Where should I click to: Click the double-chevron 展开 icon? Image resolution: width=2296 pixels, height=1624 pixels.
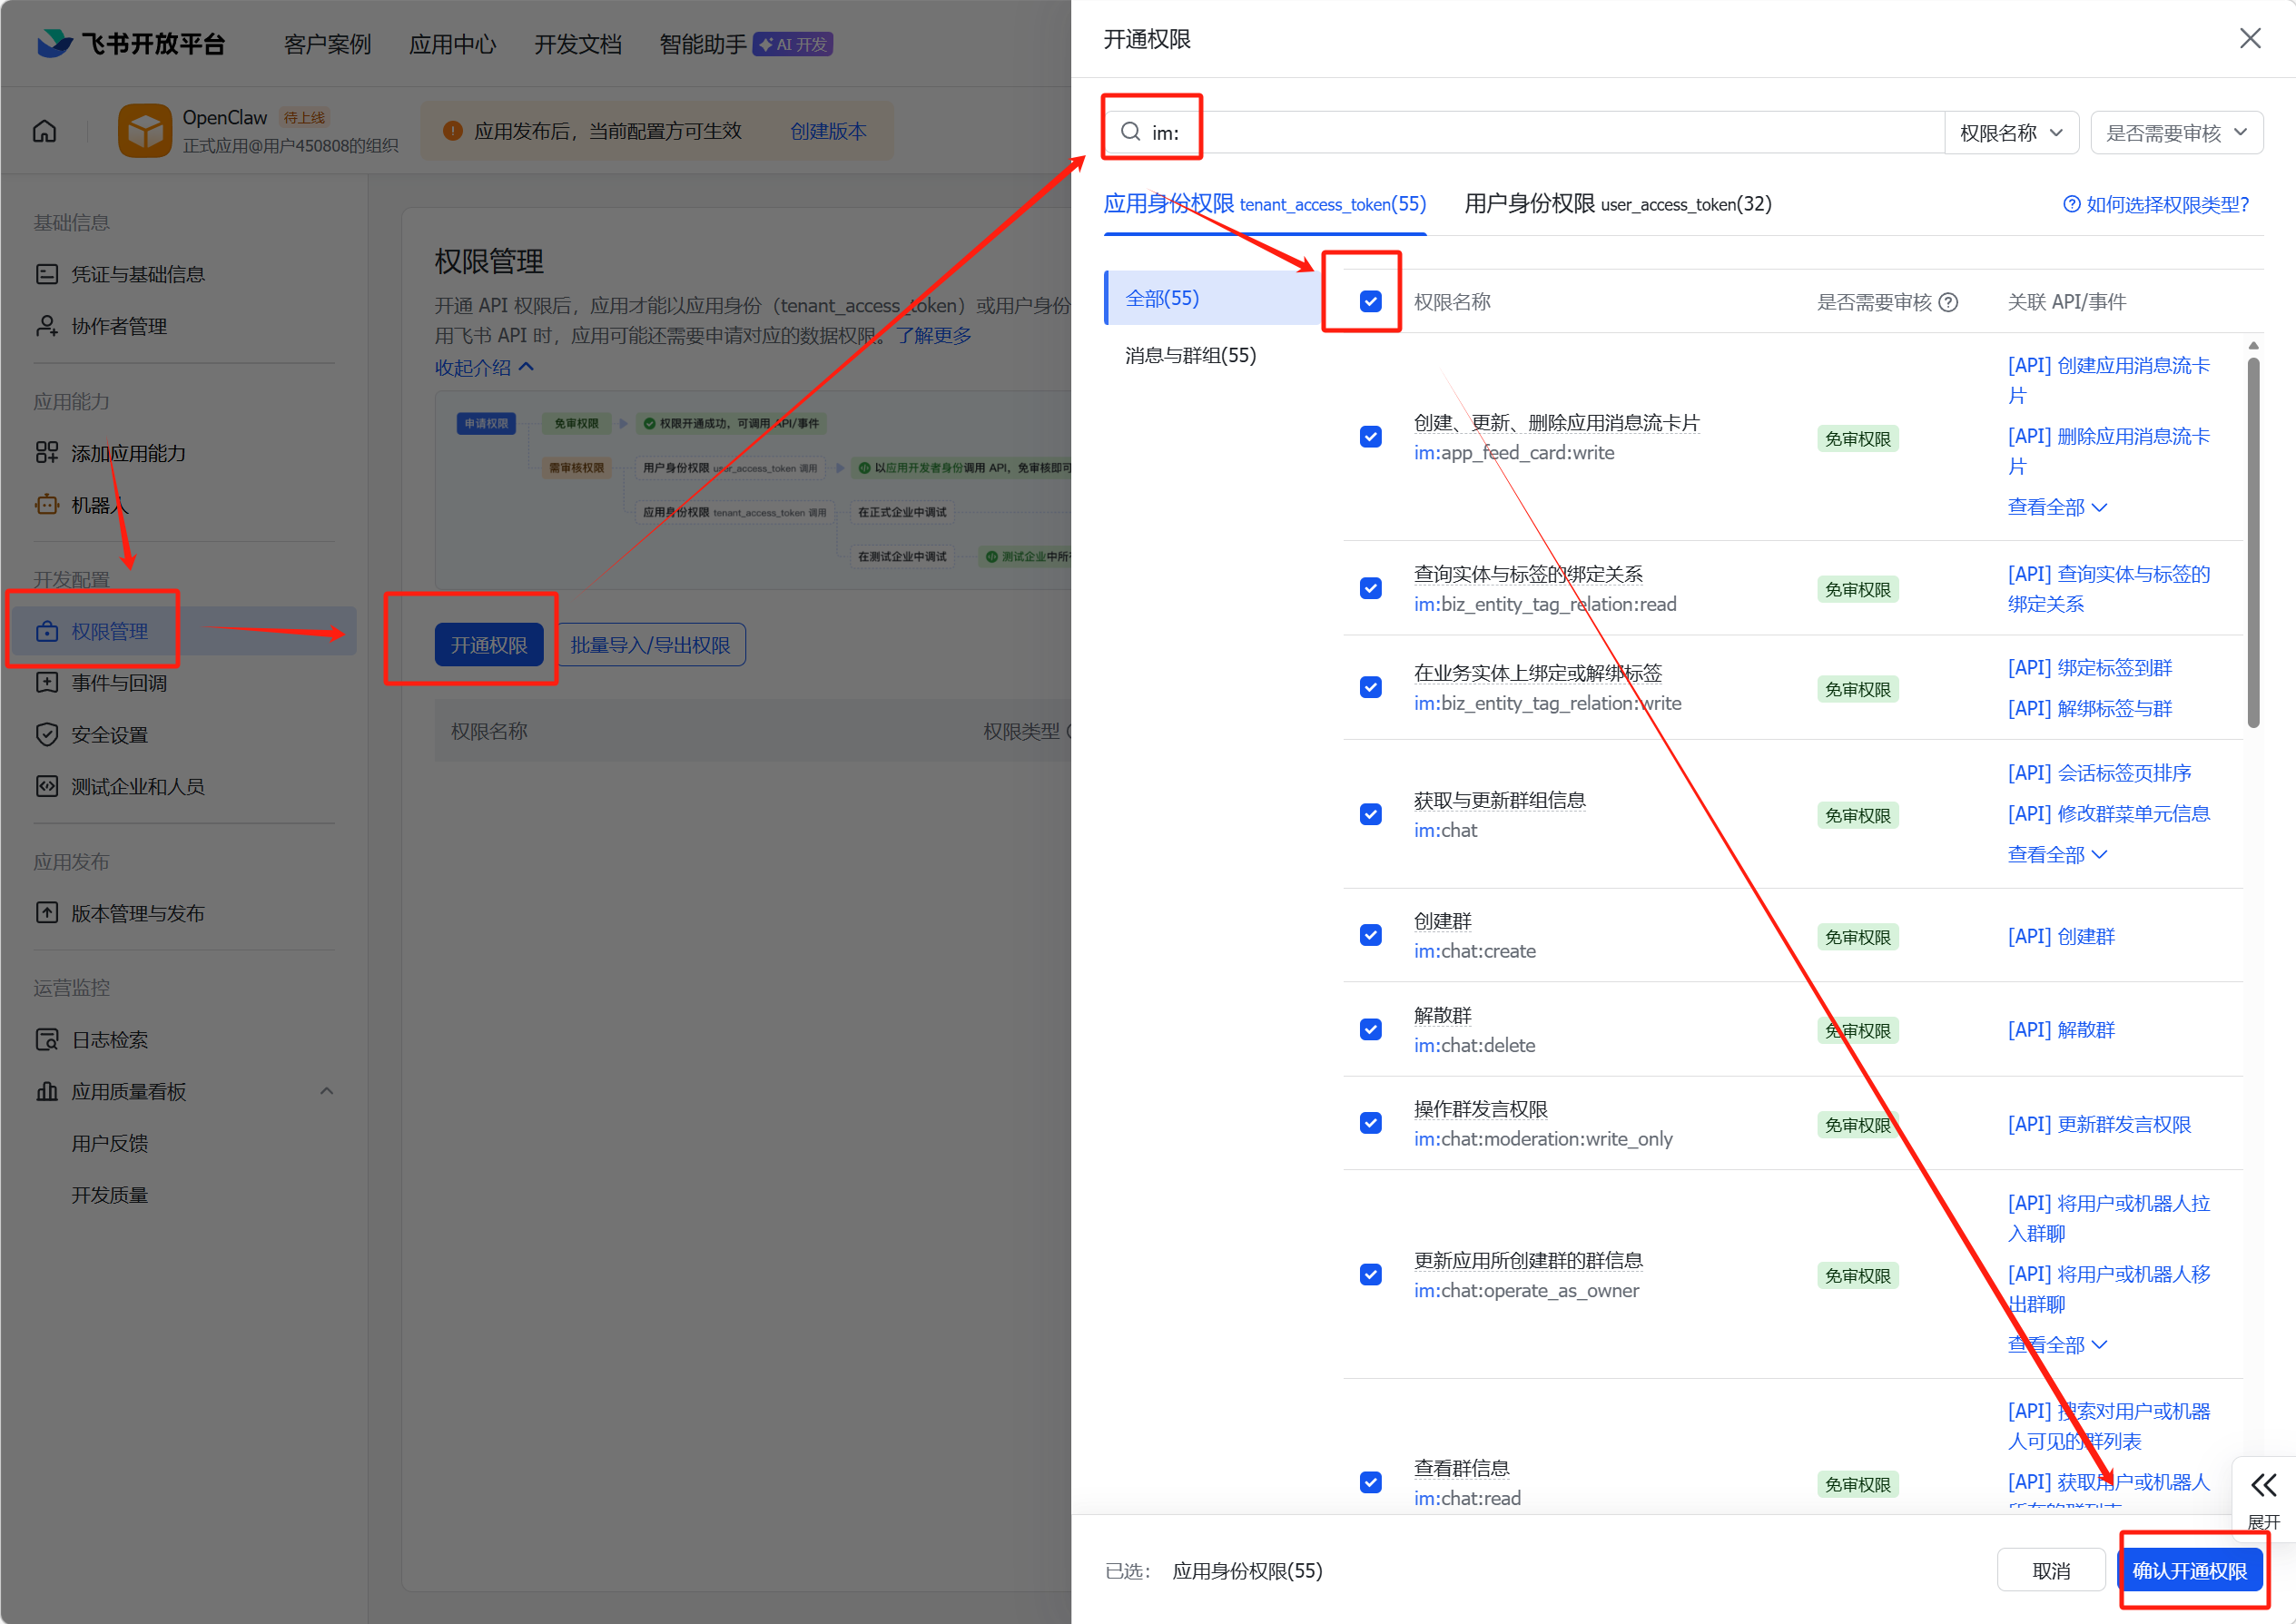coord(2263,1485)
